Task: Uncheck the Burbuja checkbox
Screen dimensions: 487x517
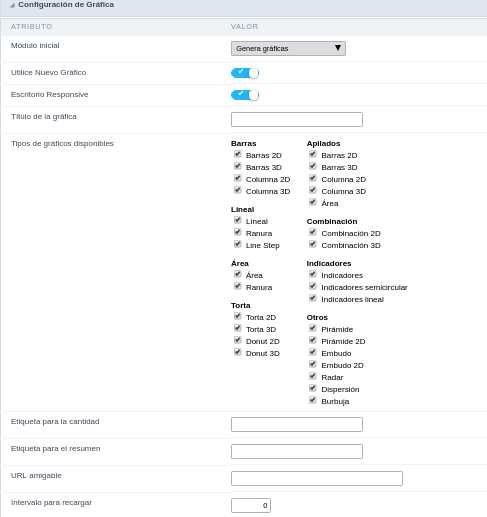Action: coord(312,400)
